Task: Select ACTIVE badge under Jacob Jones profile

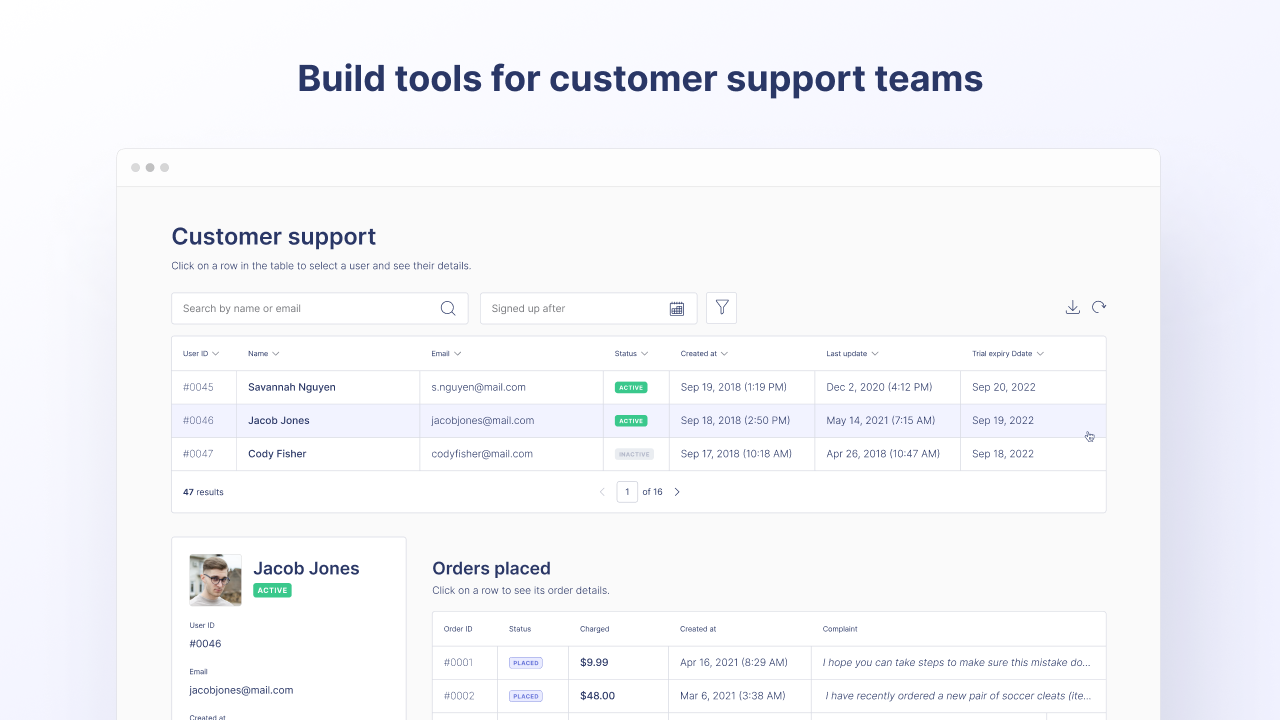Action: point(272,590)
